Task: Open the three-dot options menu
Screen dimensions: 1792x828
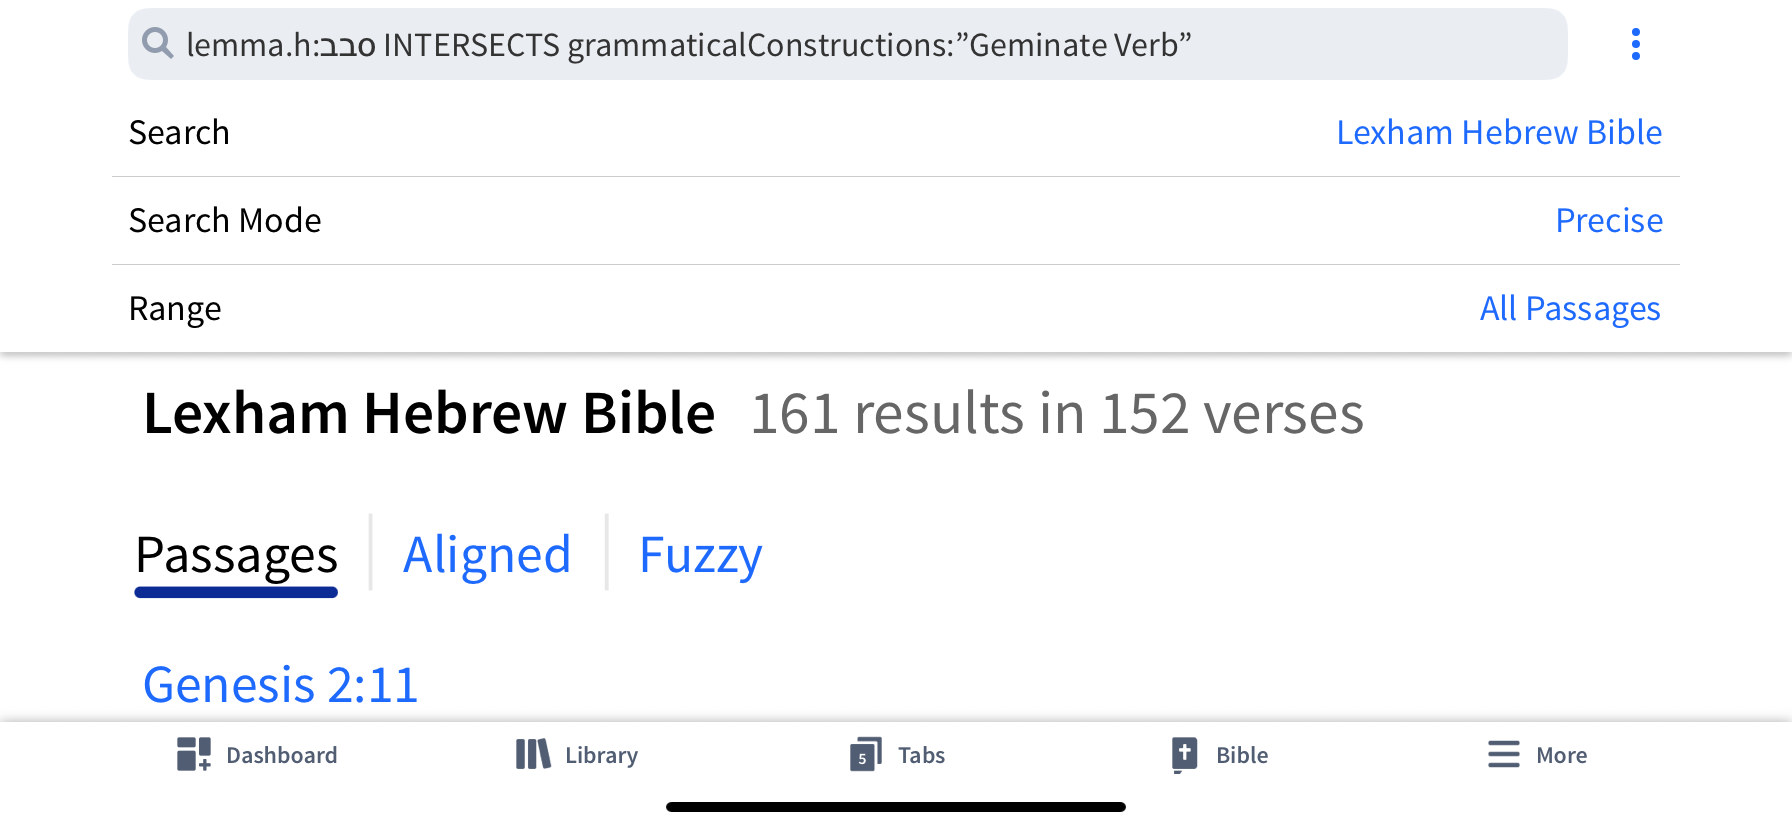Action: 1636,44
